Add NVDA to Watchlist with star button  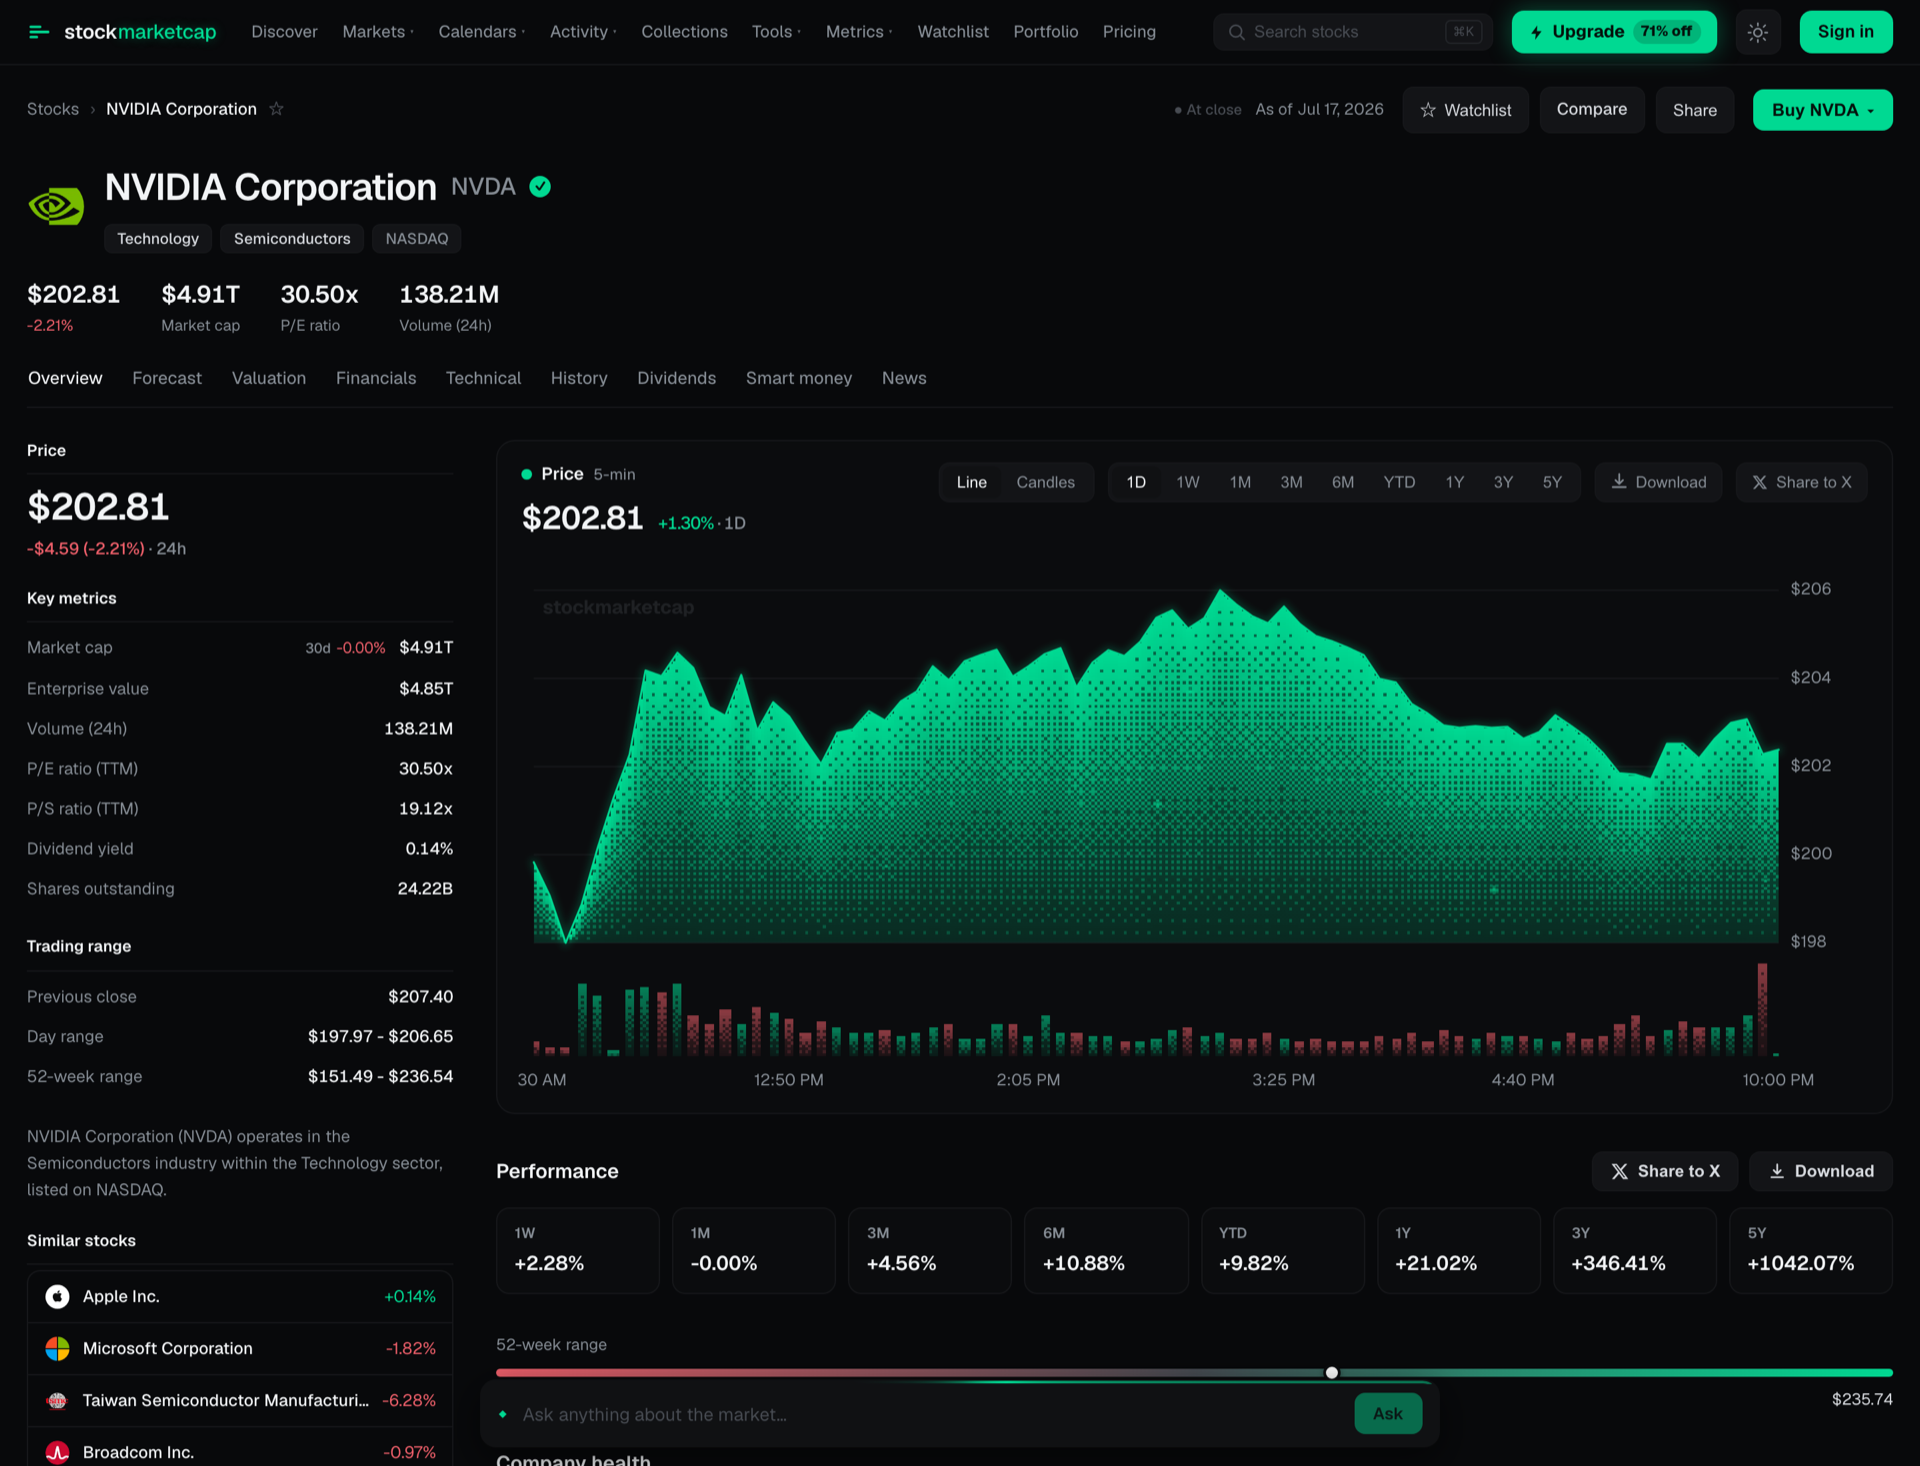(1465, 110)
